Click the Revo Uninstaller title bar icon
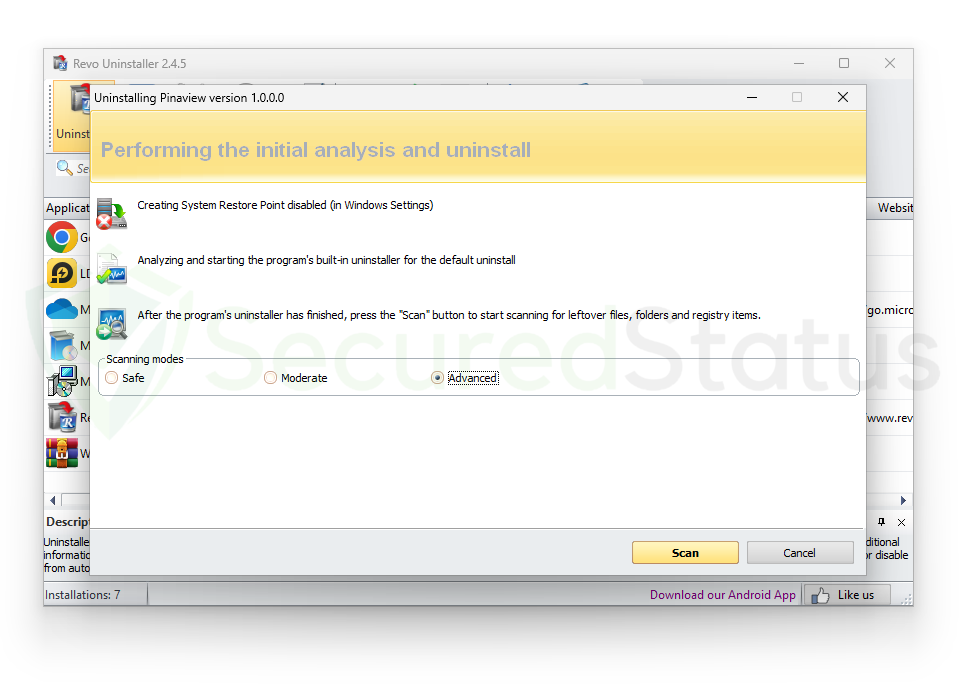Screen dimensions: 966x684 coord(60,63)
